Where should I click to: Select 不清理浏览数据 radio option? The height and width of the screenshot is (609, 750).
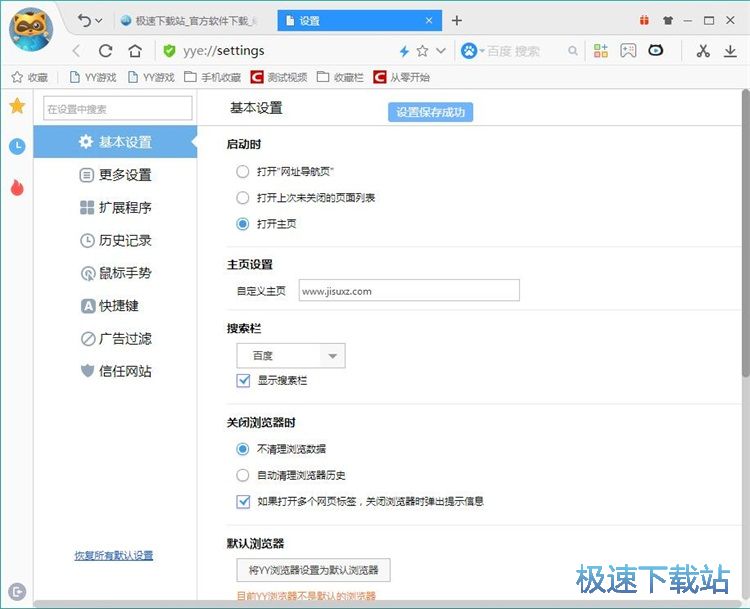[x=243, y=449]
